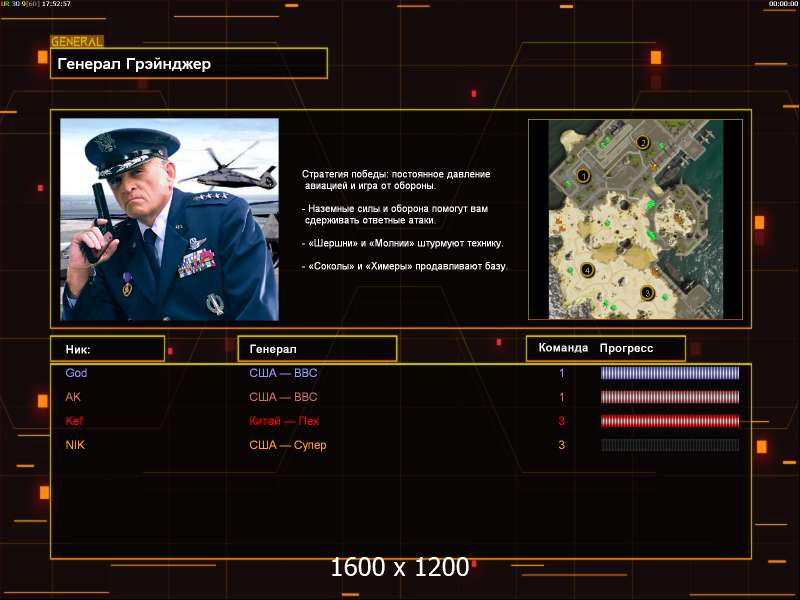Viewport: 800px width, 600px height.
Task: Click the General Granger portrait image
Action: (x=169, y=219)
